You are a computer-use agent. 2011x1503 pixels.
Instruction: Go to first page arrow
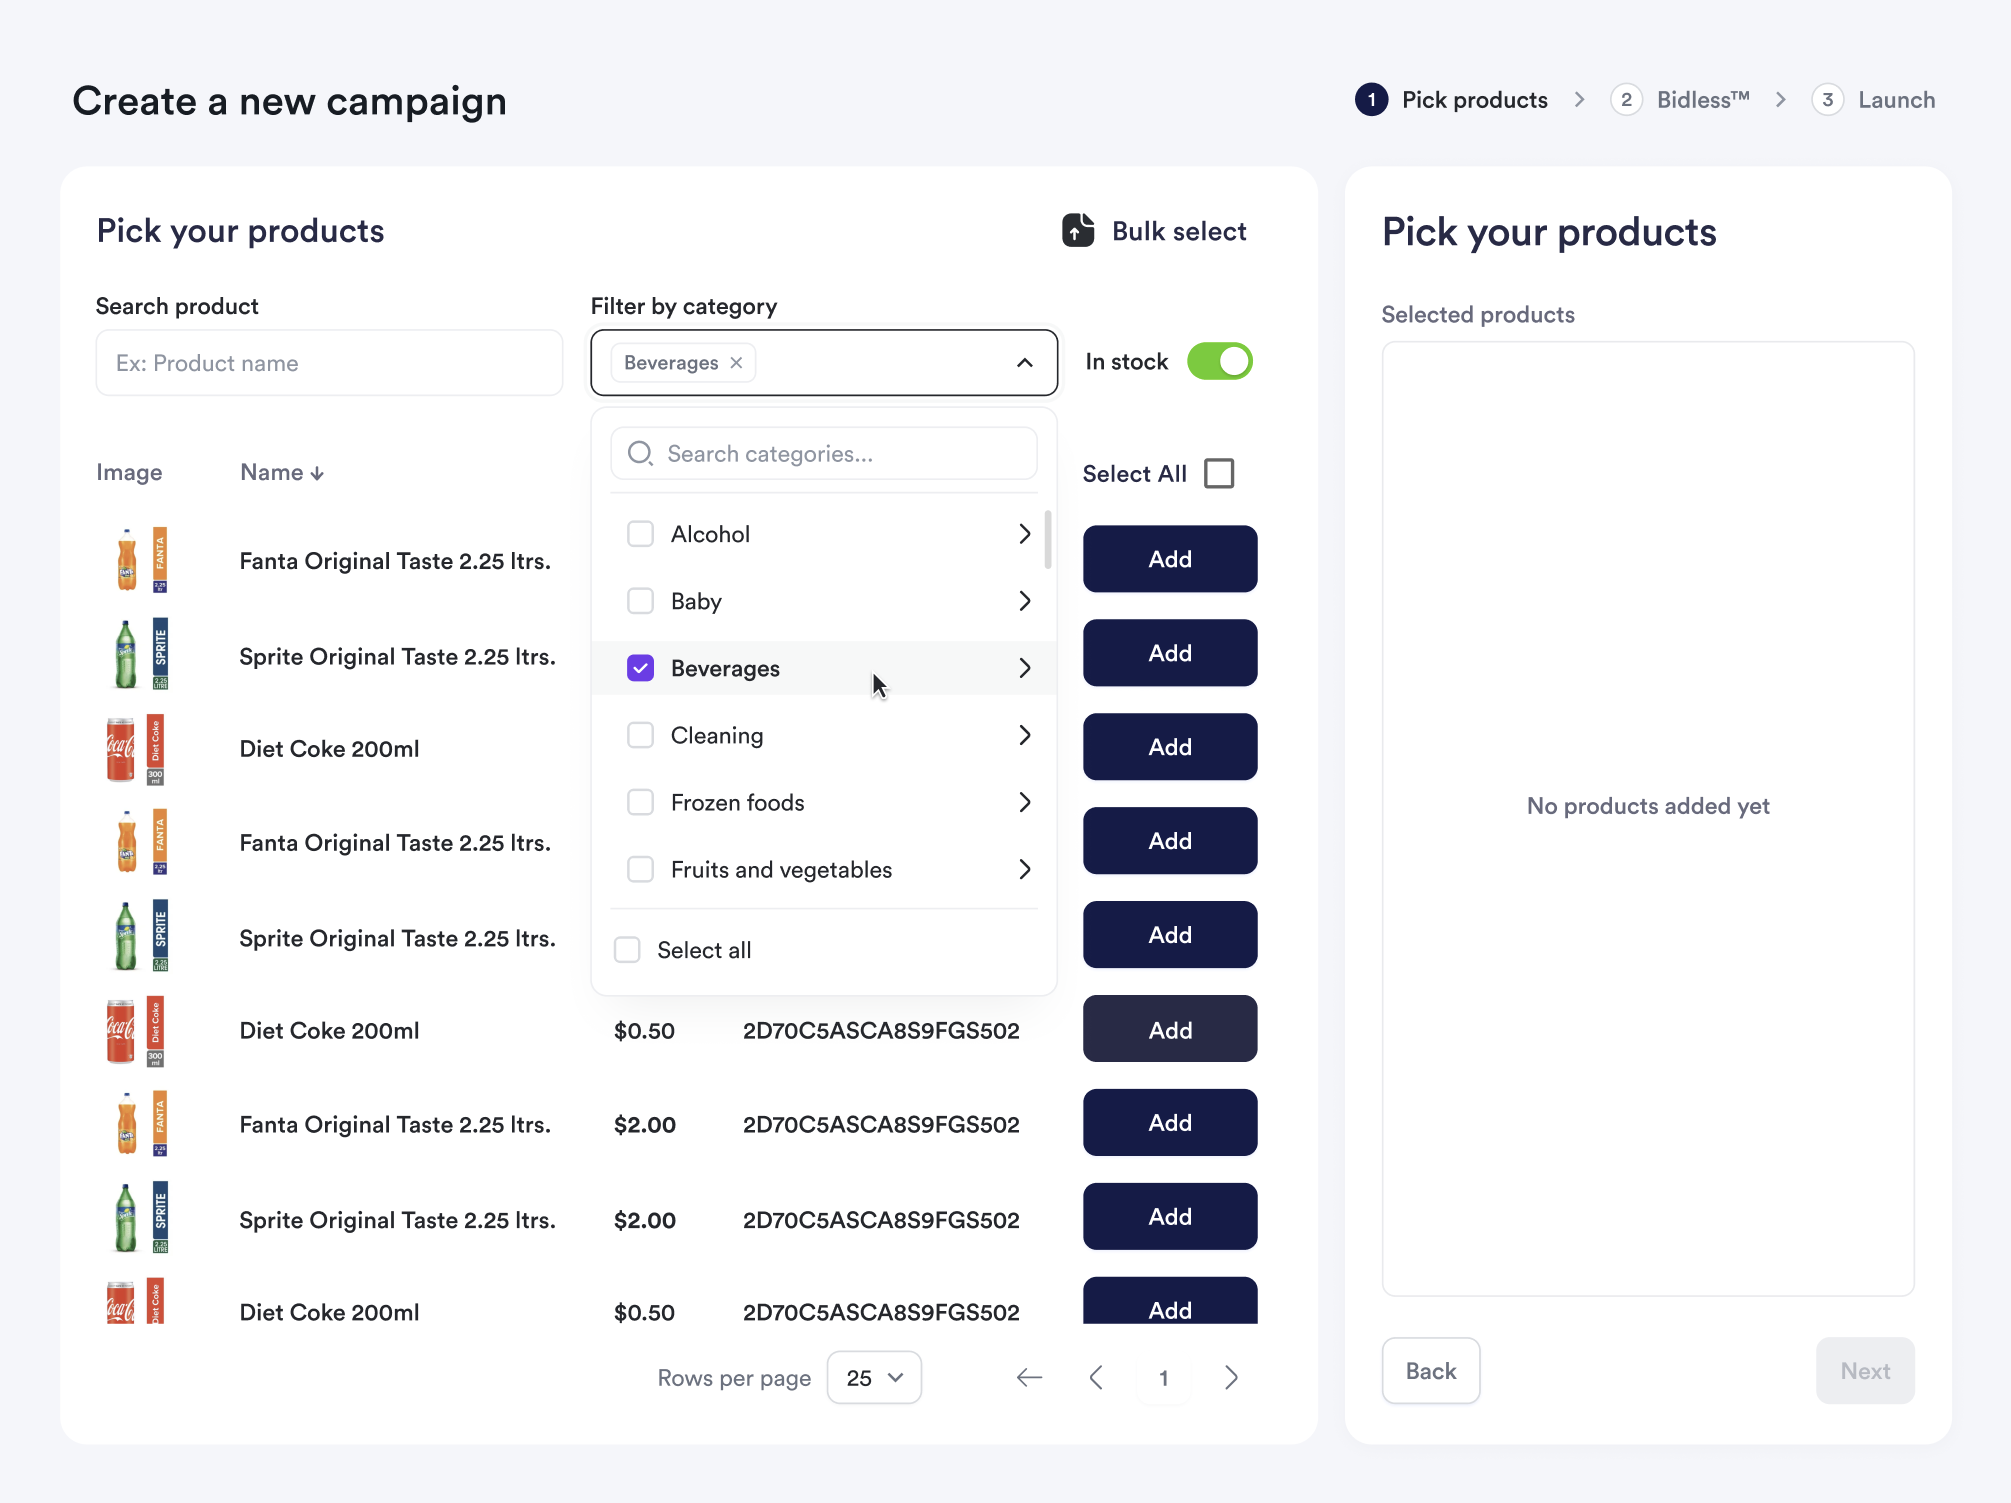[1029, 1378]
